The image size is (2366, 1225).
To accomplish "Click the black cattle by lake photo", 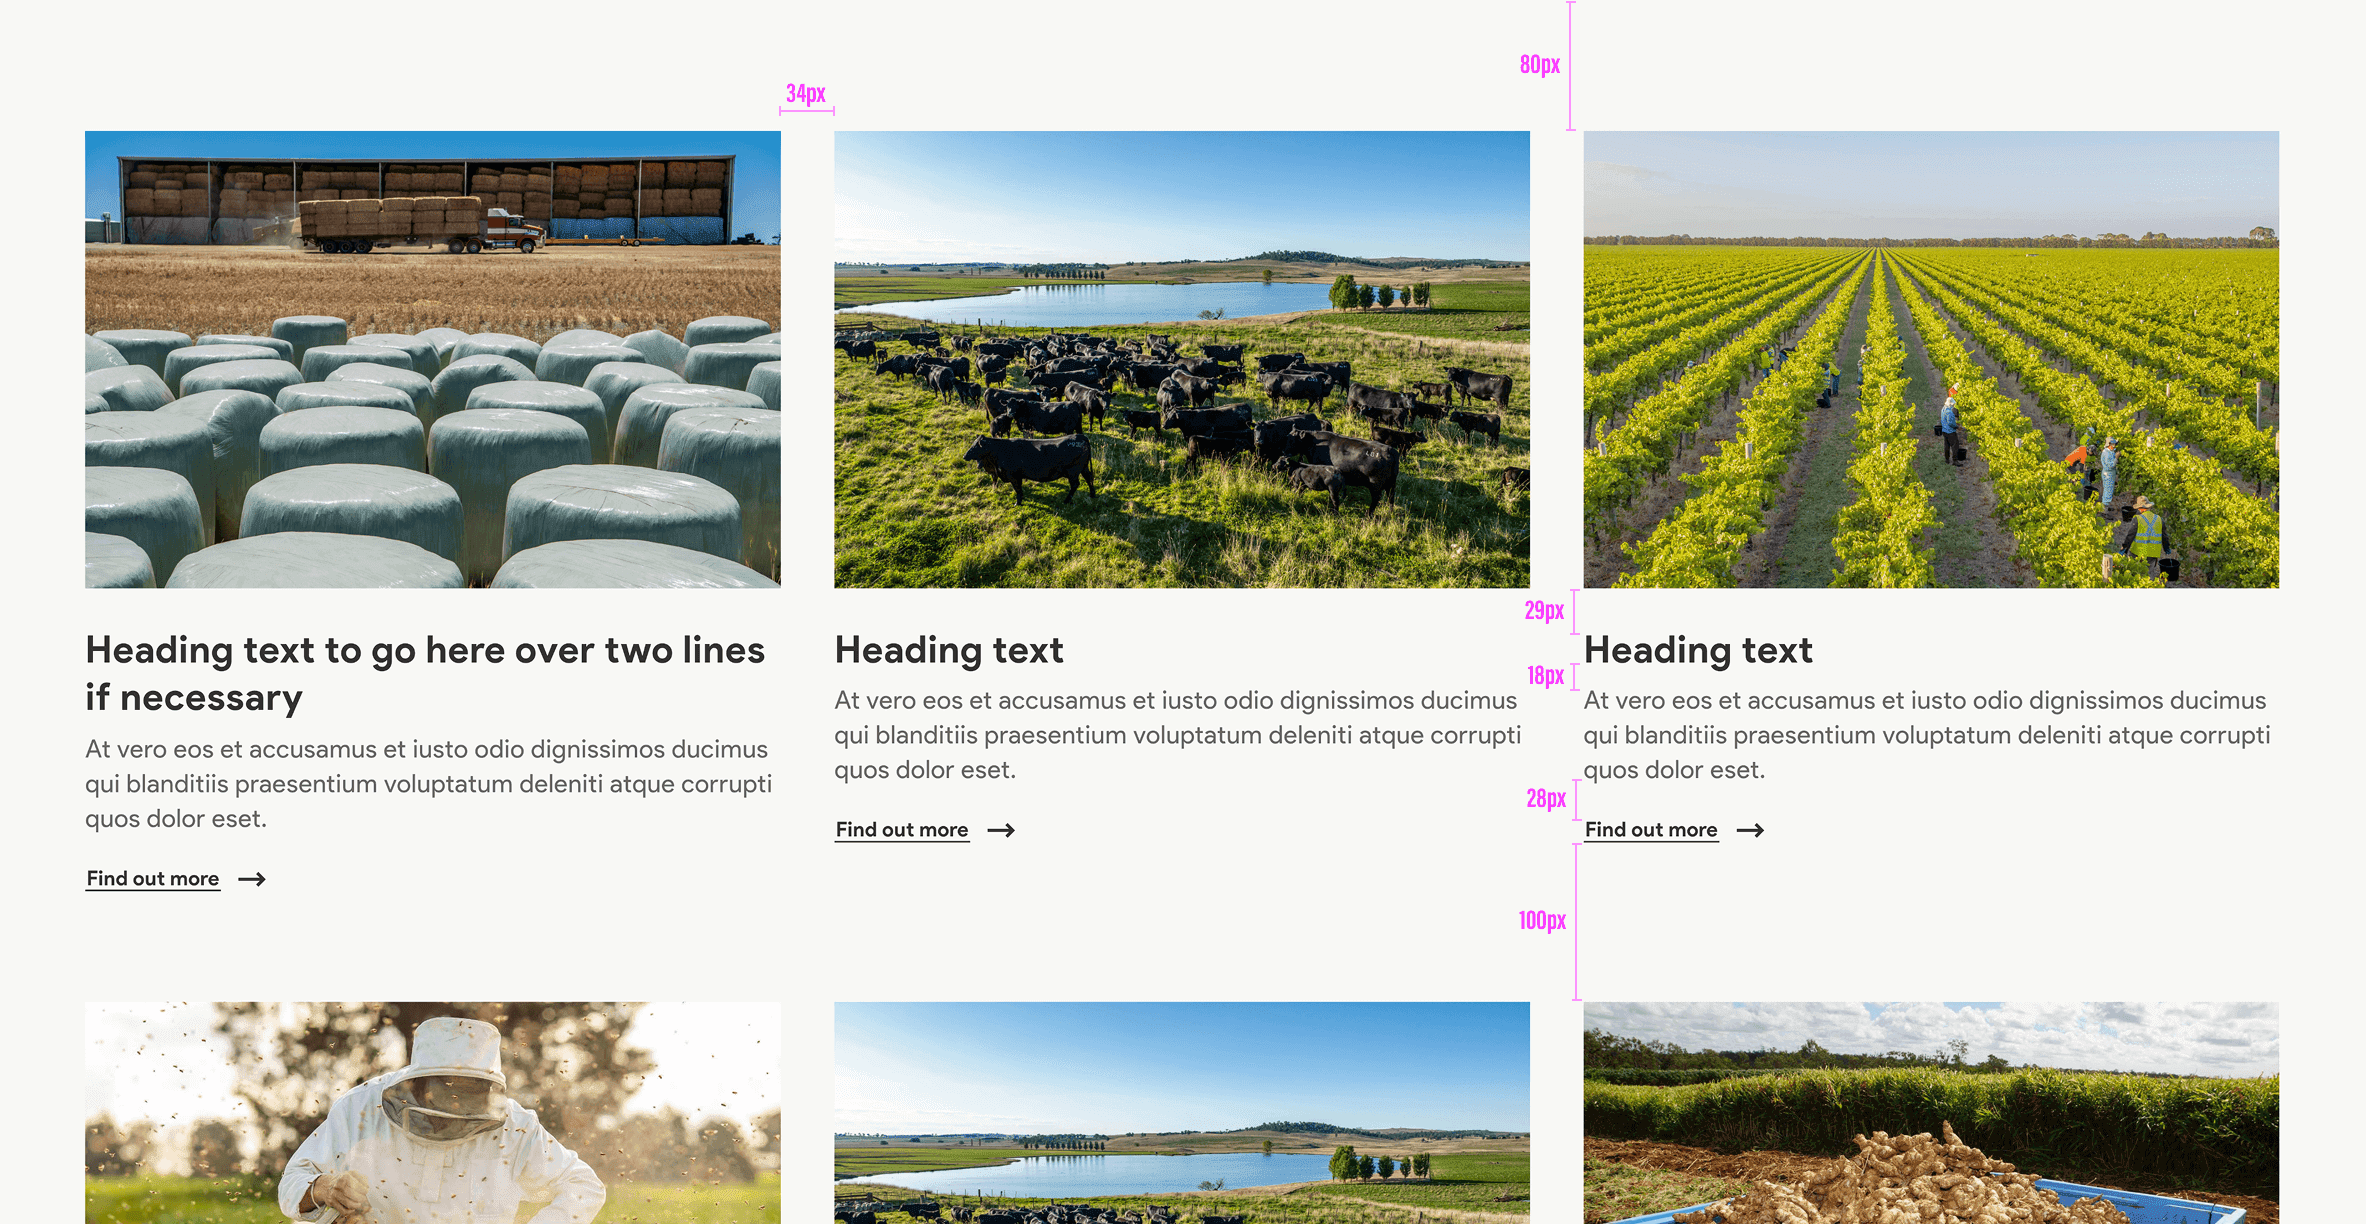I will [x=1181, y=359].
